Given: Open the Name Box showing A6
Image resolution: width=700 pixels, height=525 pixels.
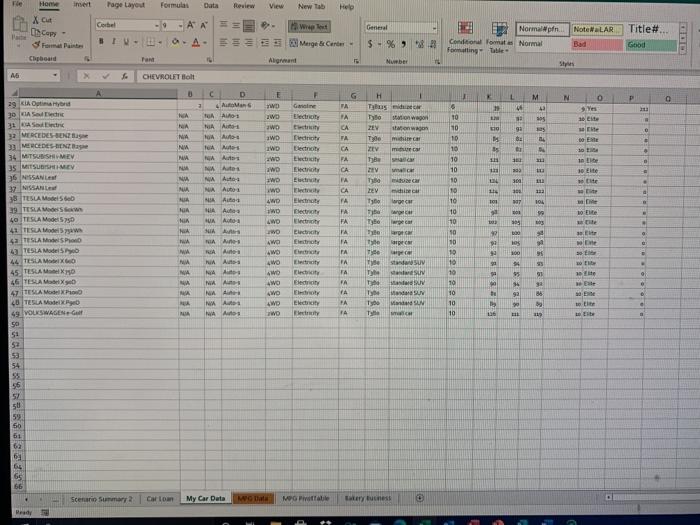Looking at the screenshot, I should pyautogui.click(x=33, y=75).
